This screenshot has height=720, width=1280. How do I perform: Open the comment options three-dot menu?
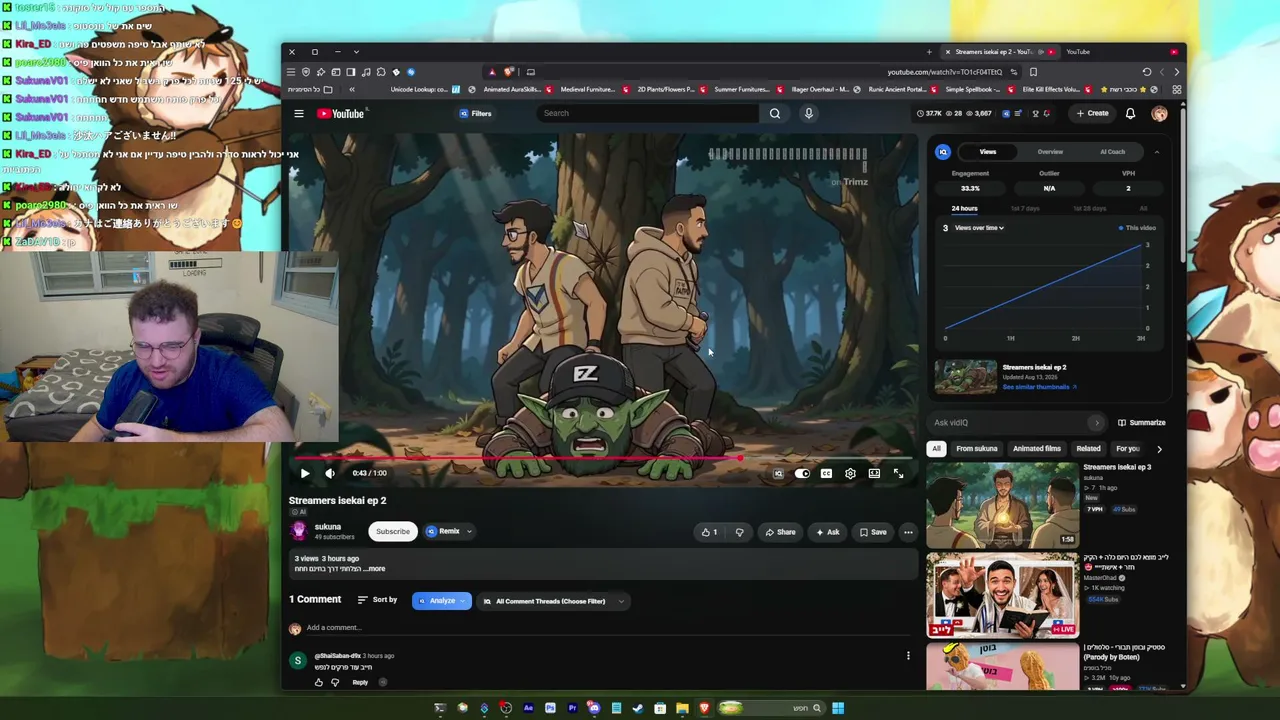[908, 656]
